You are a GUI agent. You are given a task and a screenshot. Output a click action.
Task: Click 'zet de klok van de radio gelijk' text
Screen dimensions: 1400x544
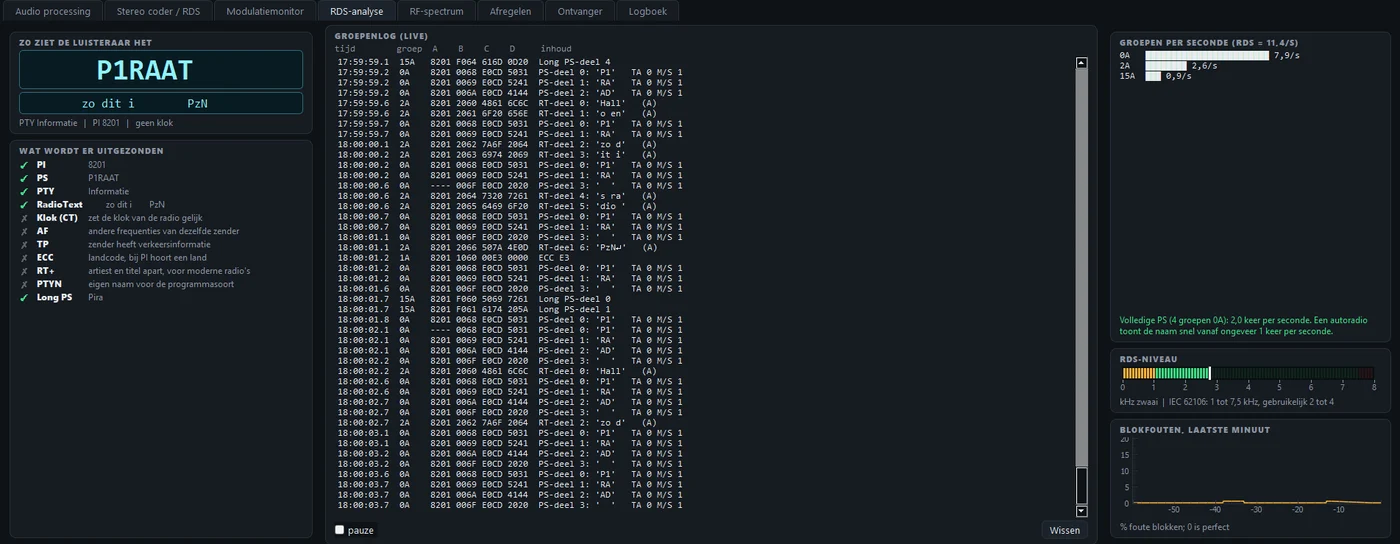point(146,218)
